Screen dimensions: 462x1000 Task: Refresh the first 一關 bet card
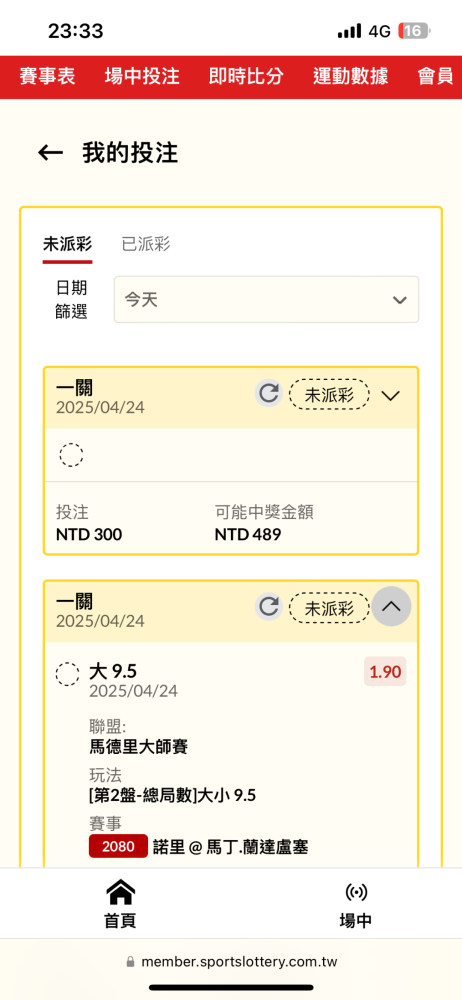(269, 393)
